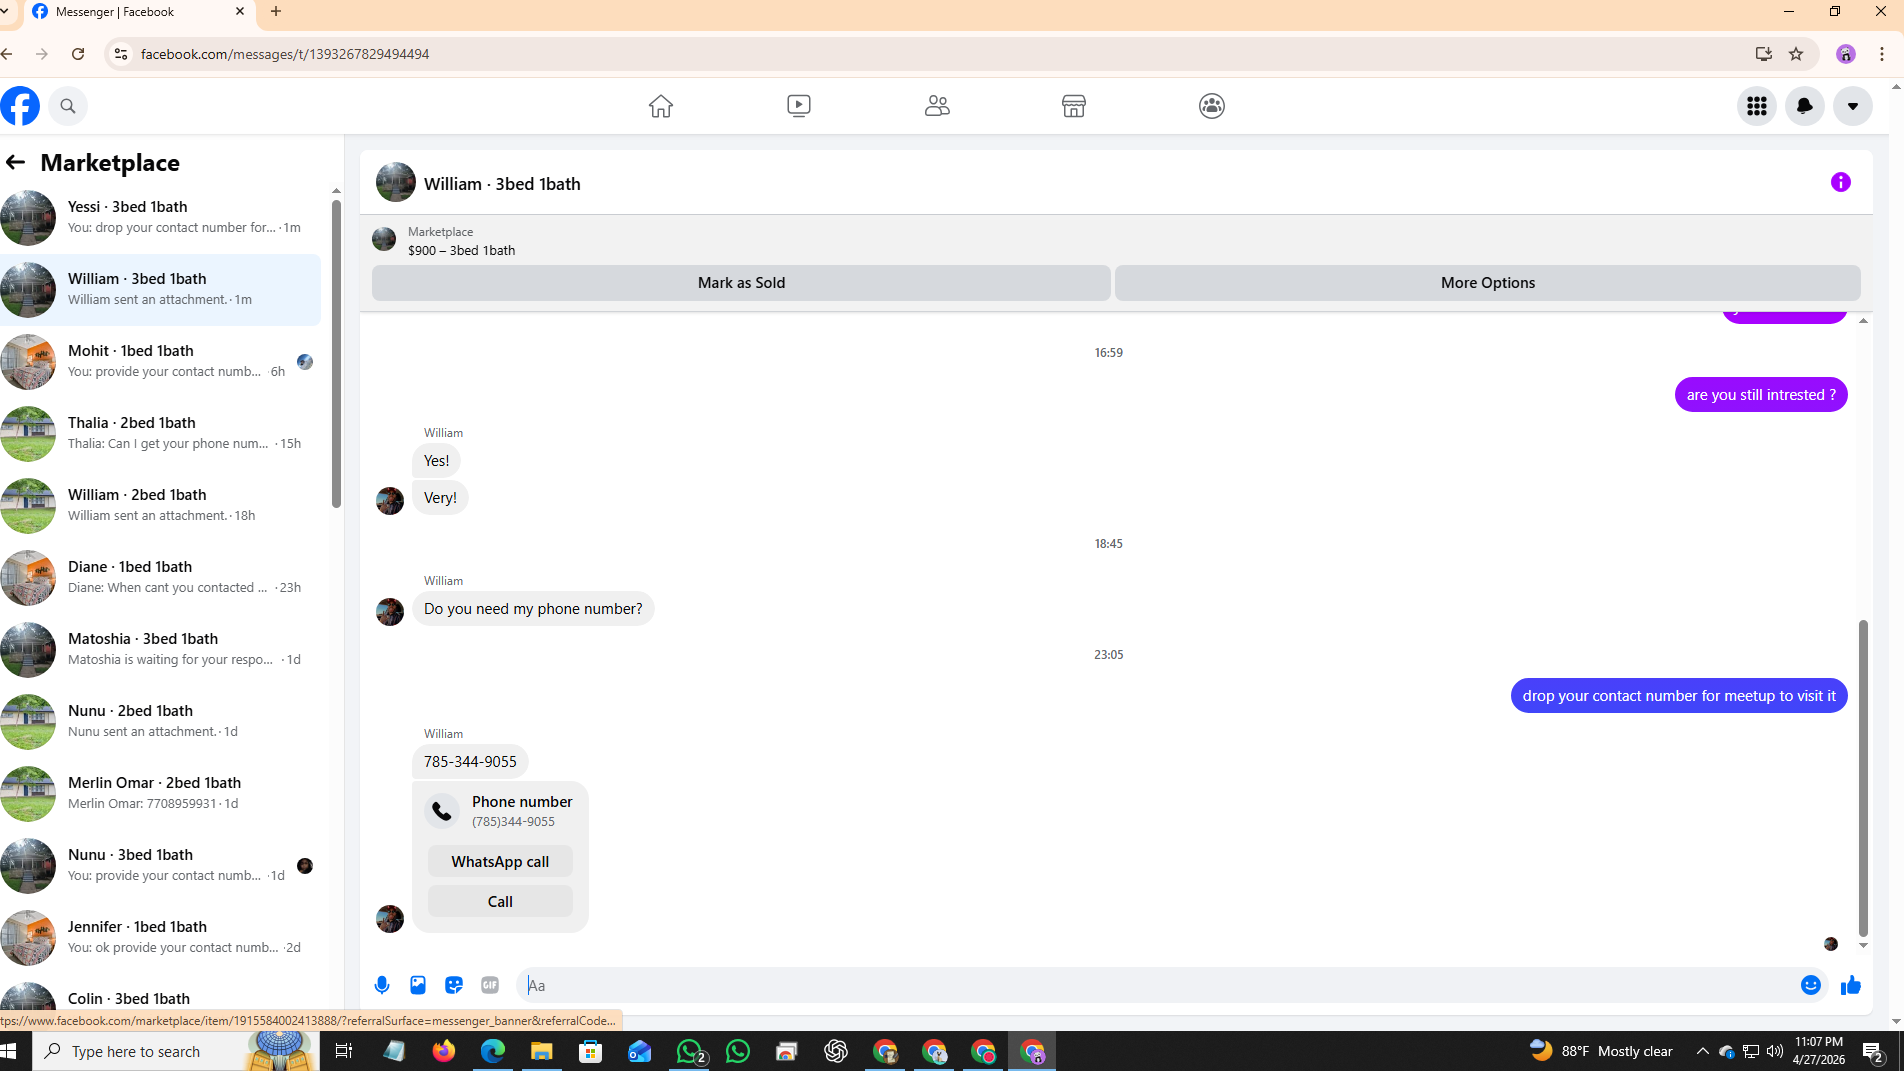
Task: Open the notifications bell
Action: [1805, 106]
